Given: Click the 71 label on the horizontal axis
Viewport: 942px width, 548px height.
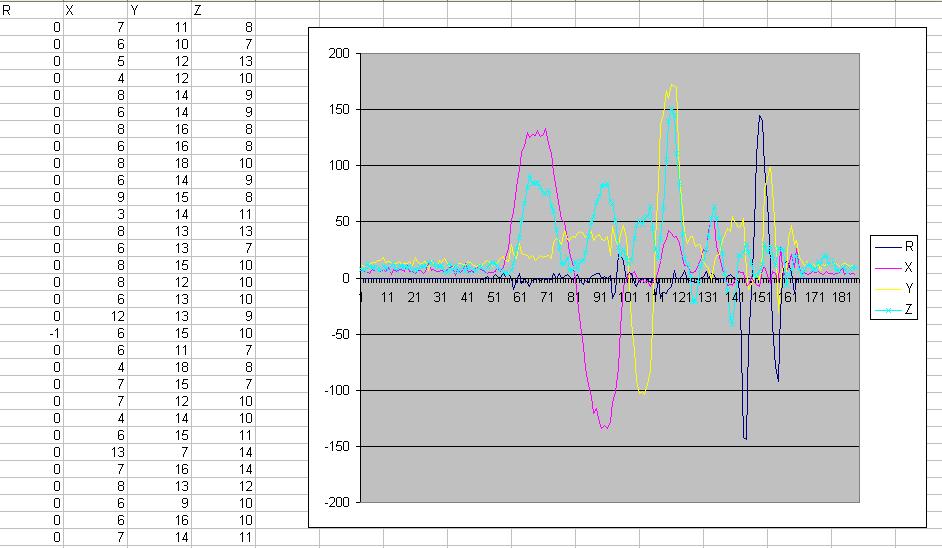Looking at the screenshot, I should coord(547,297).
